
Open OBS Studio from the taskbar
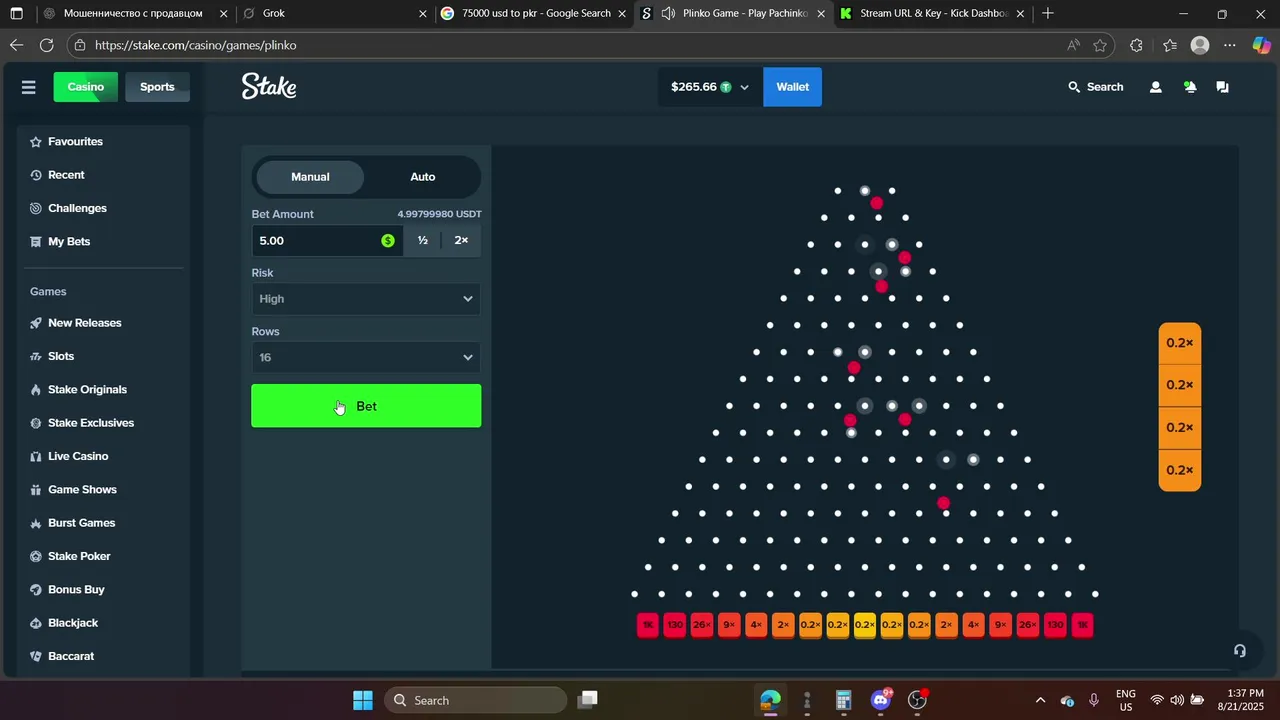click(917, 700)
